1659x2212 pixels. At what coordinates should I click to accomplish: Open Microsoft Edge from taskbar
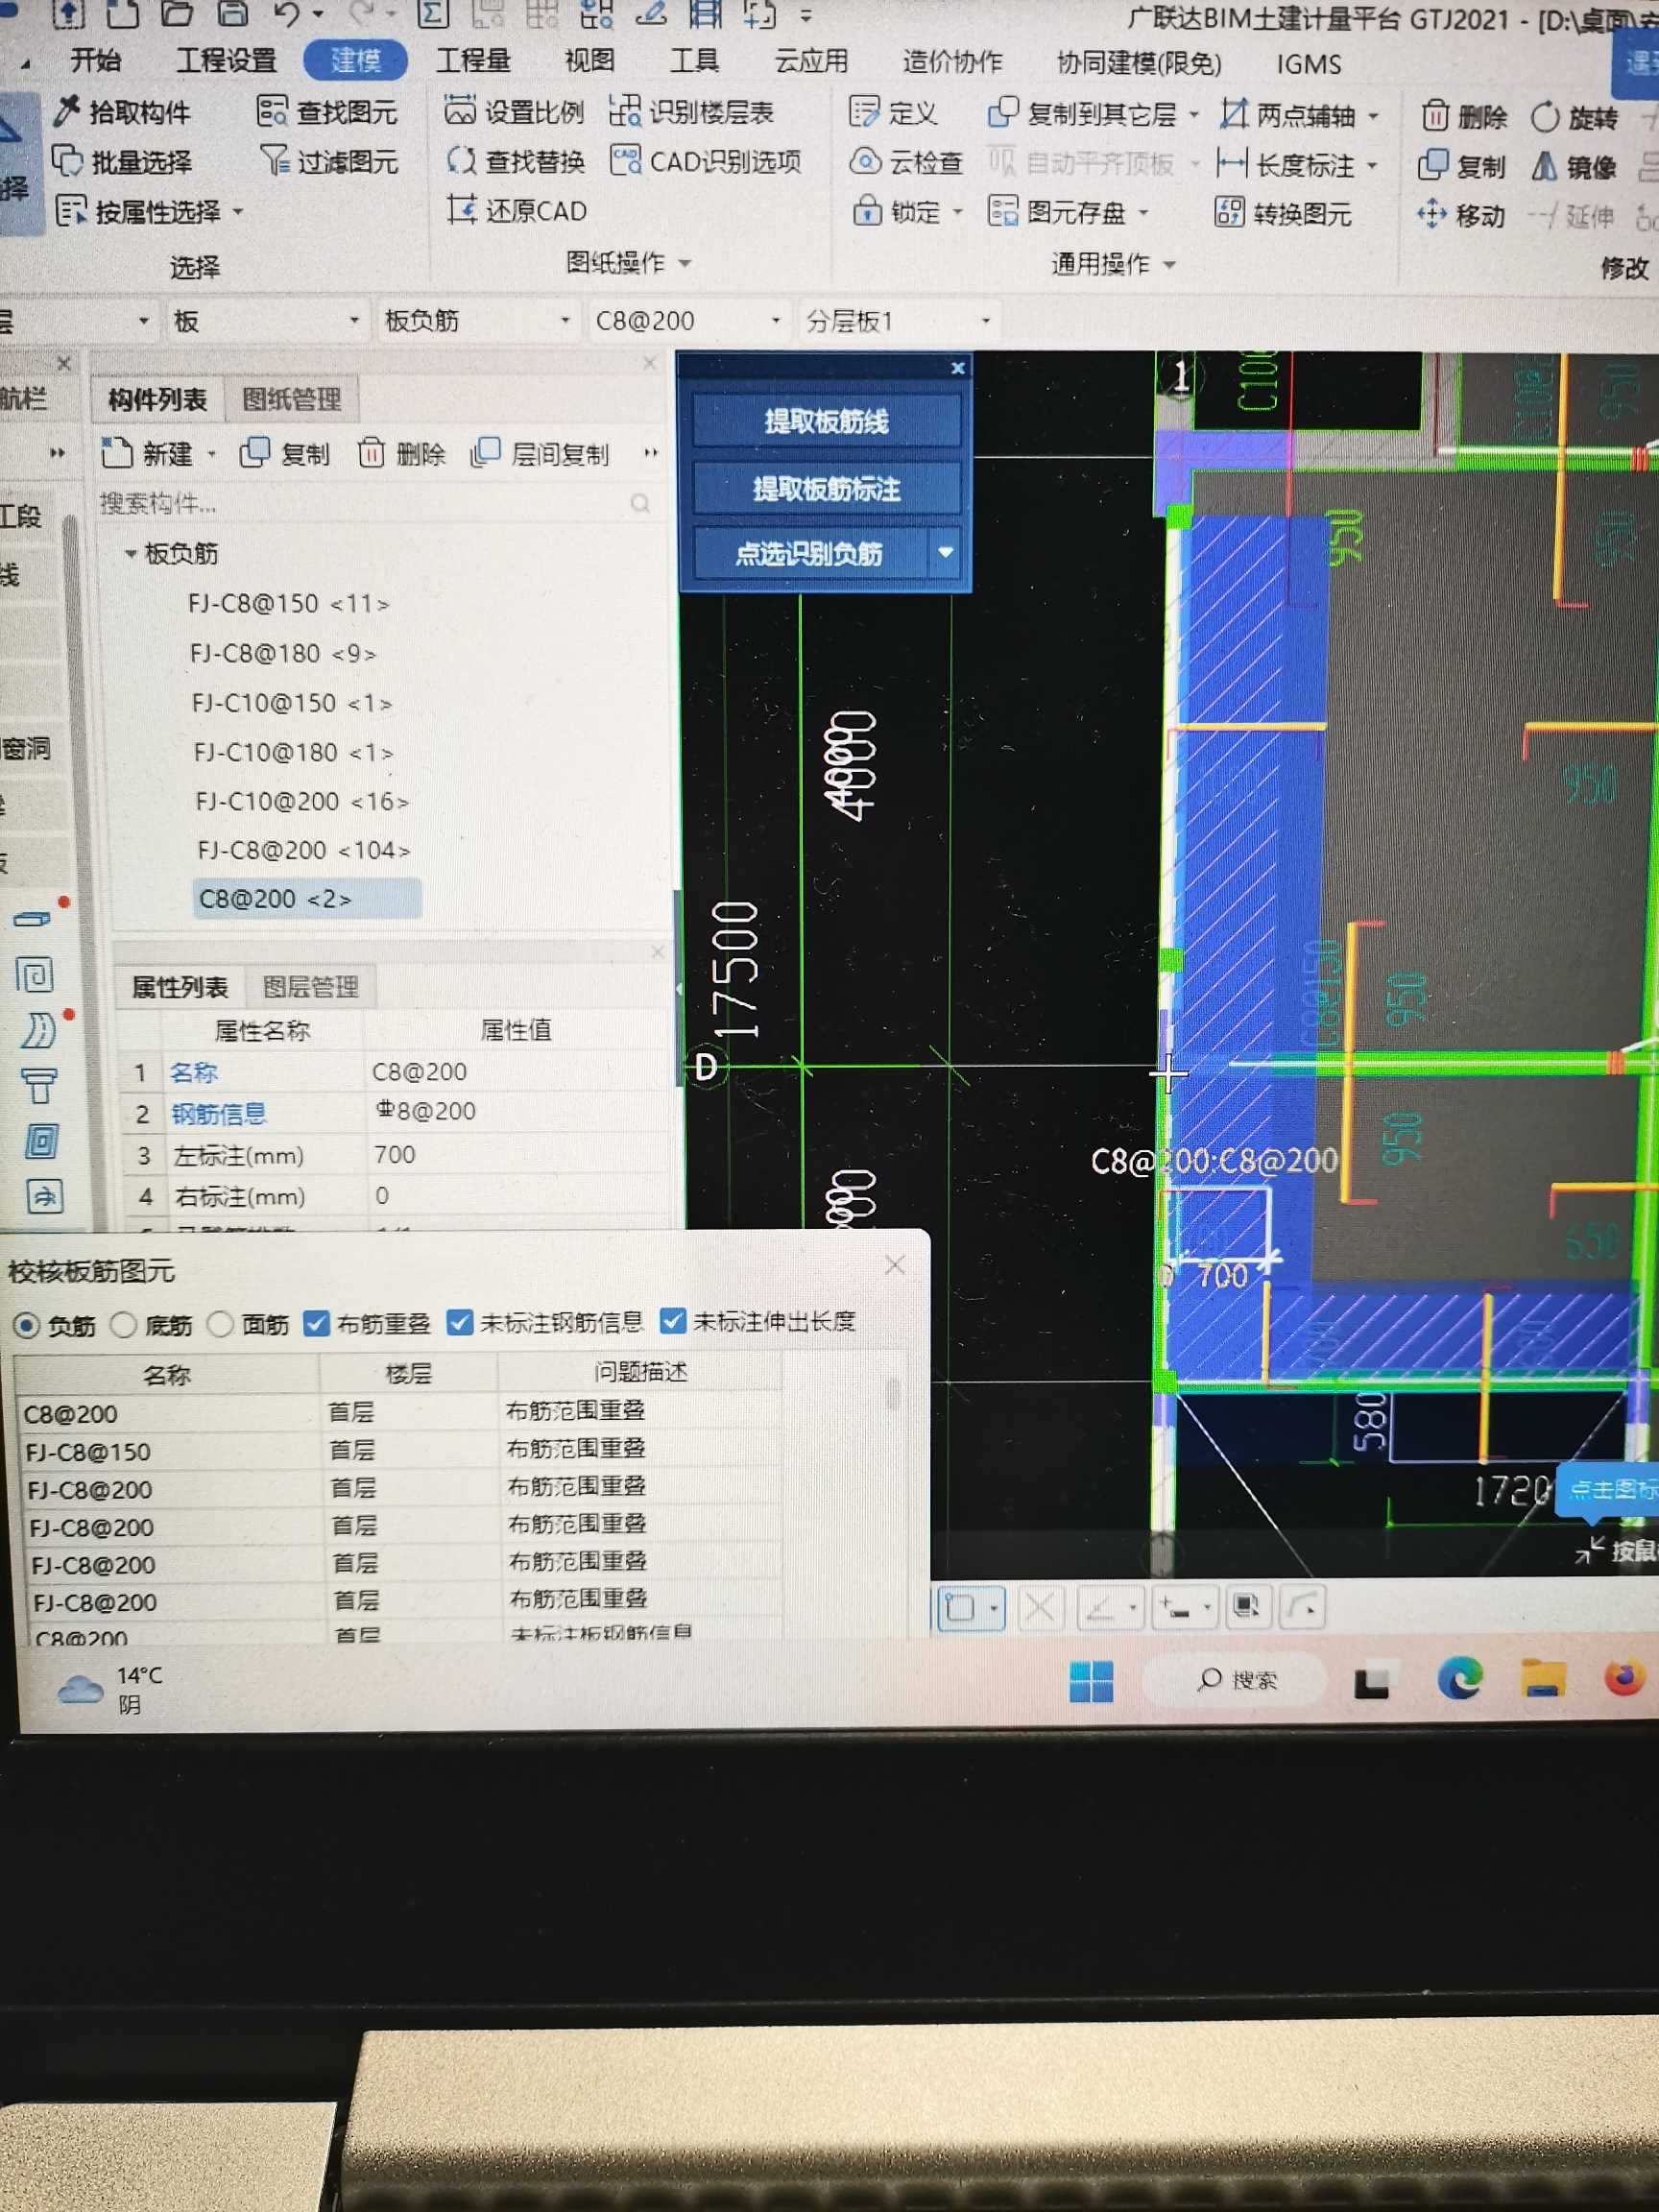tap(1459, 1678)
